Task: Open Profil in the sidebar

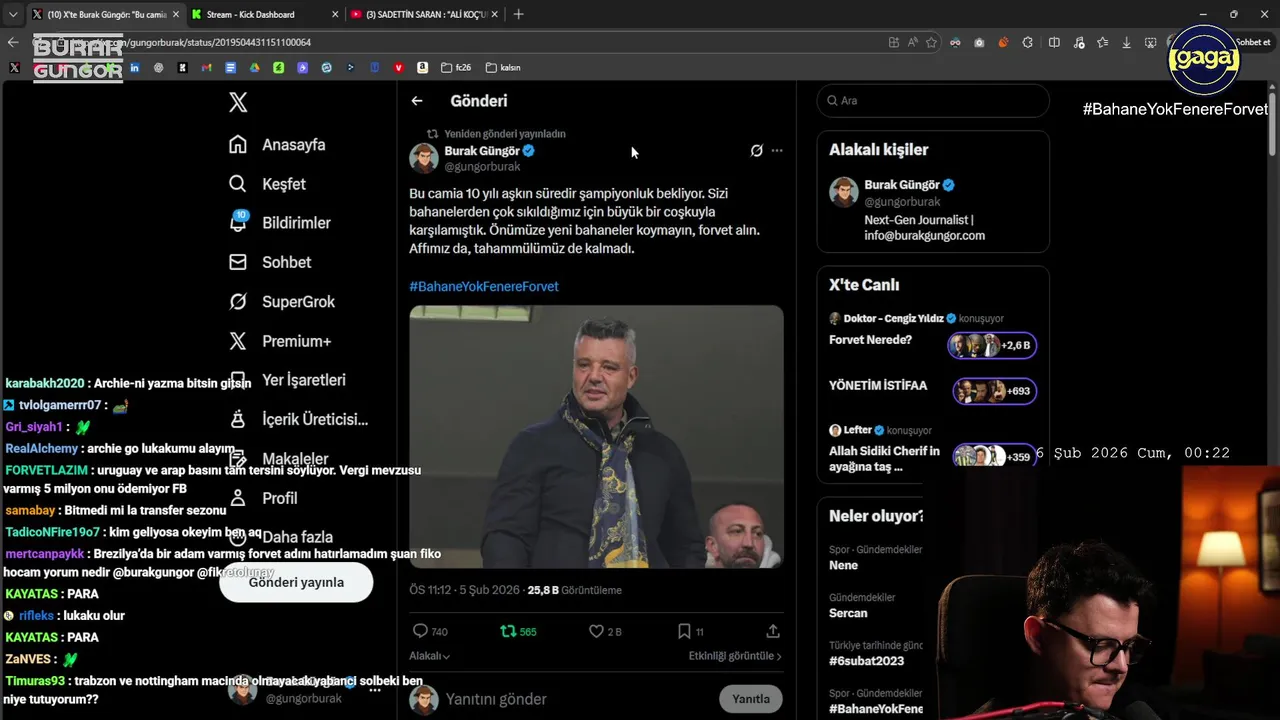Action: [262, 498]
